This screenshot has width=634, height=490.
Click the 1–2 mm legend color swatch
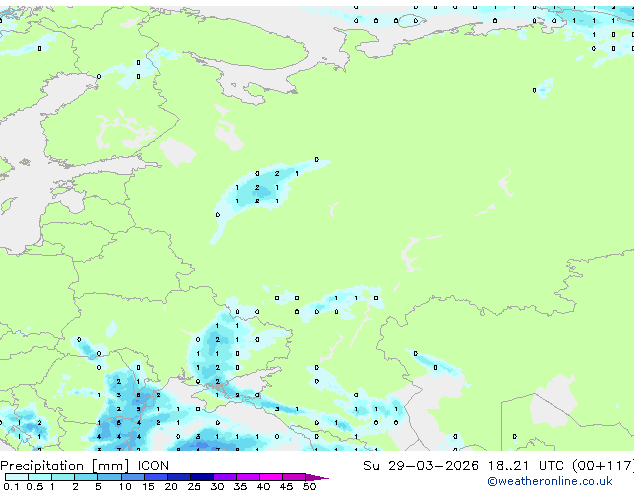point(63,477)
